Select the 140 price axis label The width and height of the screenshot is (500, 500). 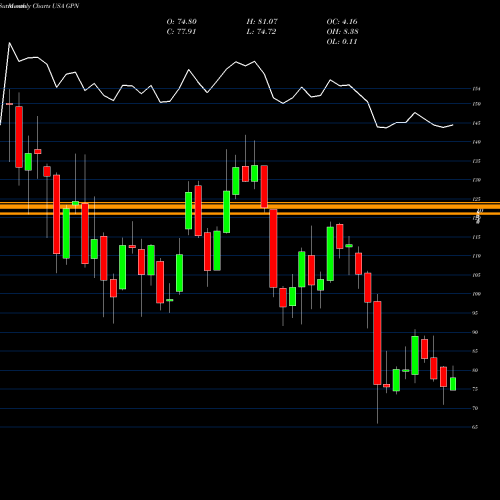pos(476,142)
